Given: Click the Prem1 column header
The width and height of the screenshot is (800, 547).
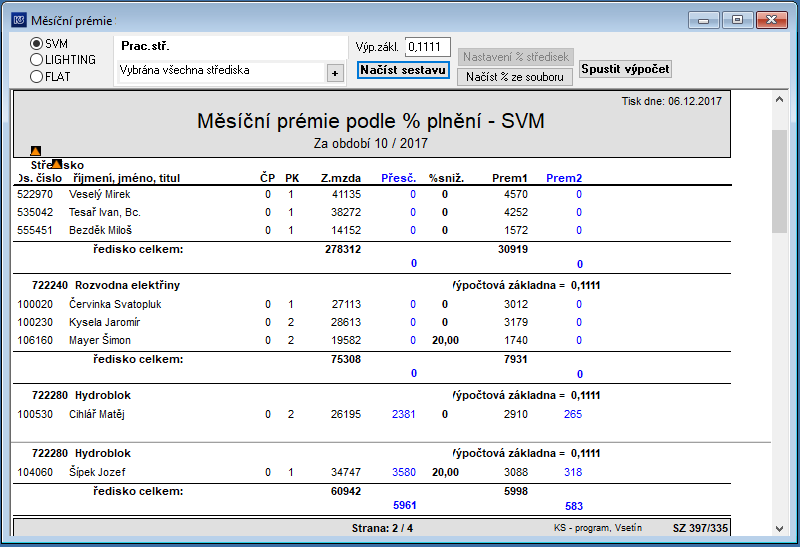Looking at the screenshot, I should coord(510,178).
